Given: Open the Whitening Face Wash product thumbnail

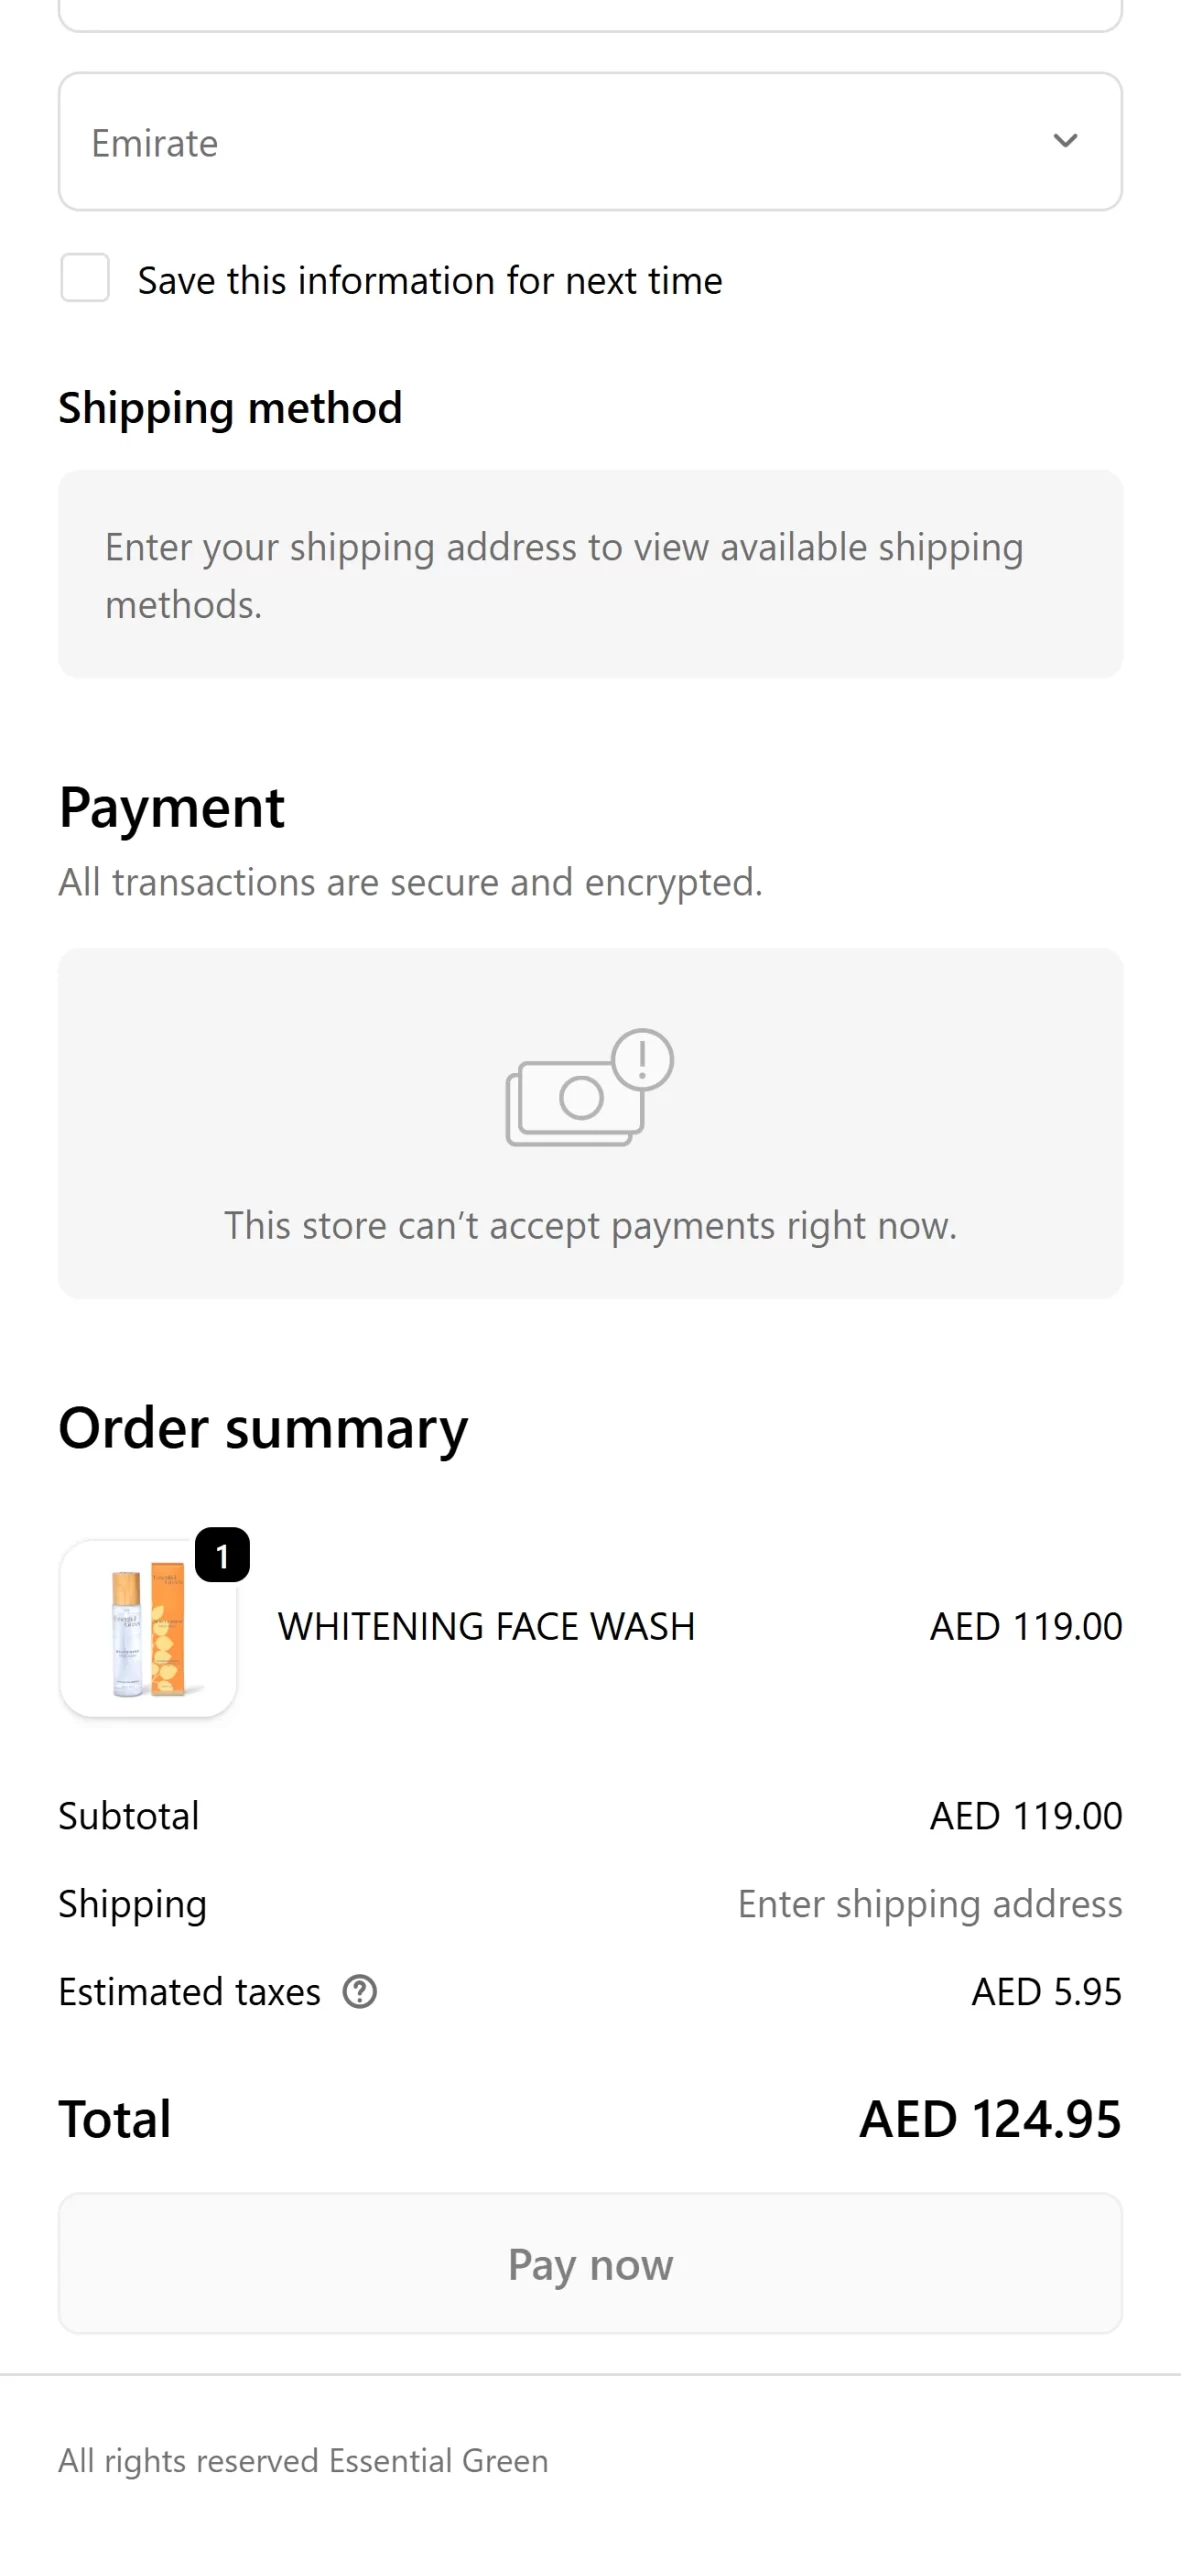Looking at the screenshot, I should click(148, 1629).
